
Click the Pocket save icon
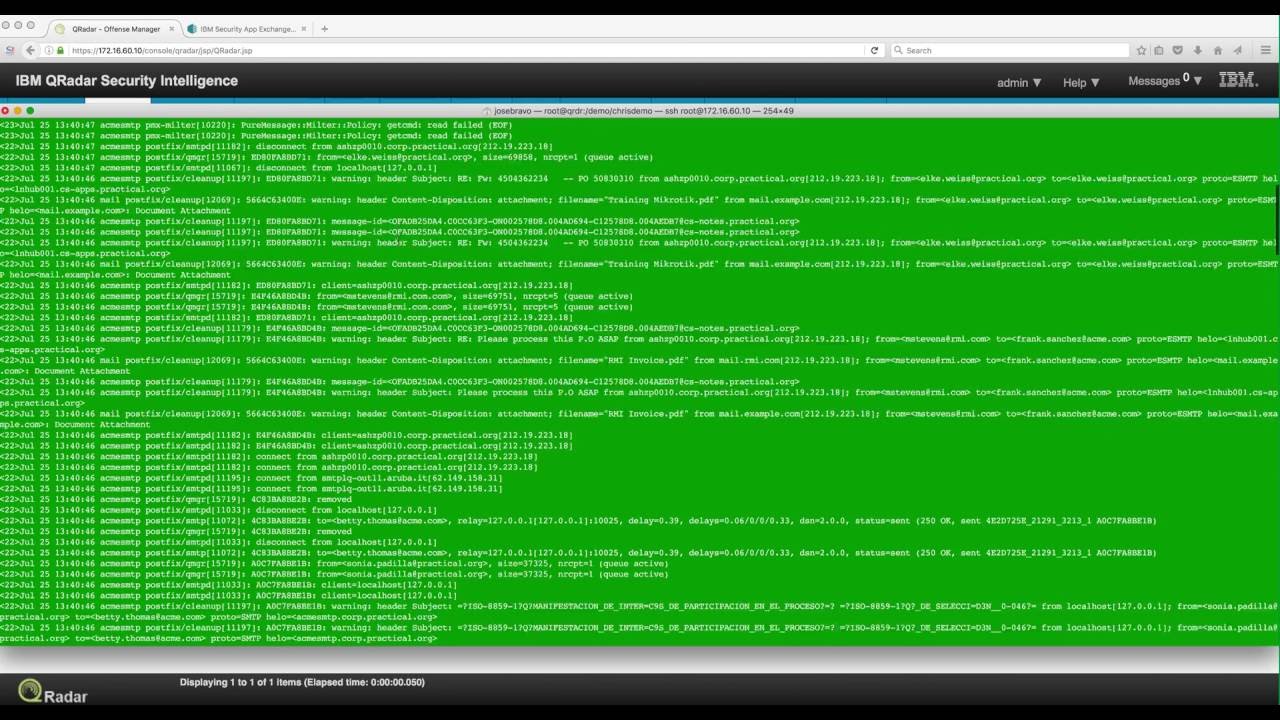[1178, 50]
